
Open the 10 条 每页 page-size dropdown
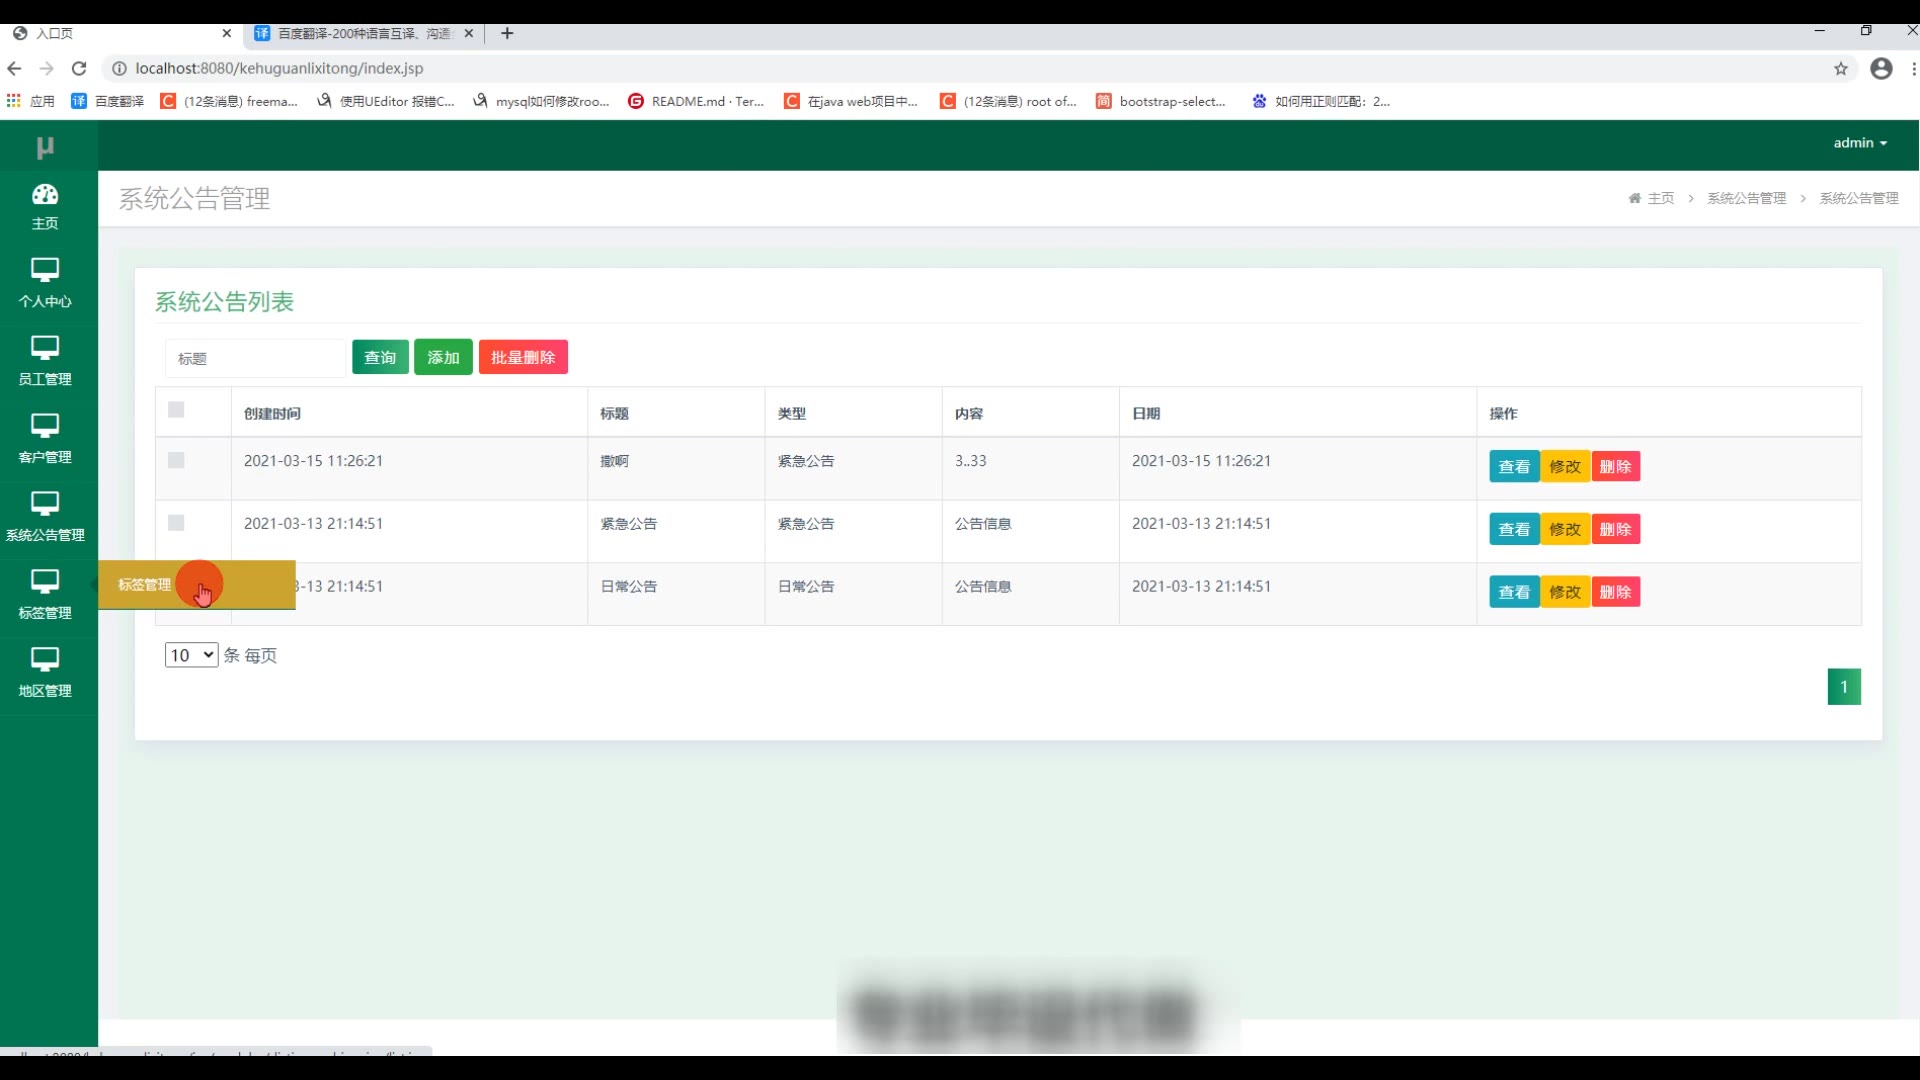point(191,655)
